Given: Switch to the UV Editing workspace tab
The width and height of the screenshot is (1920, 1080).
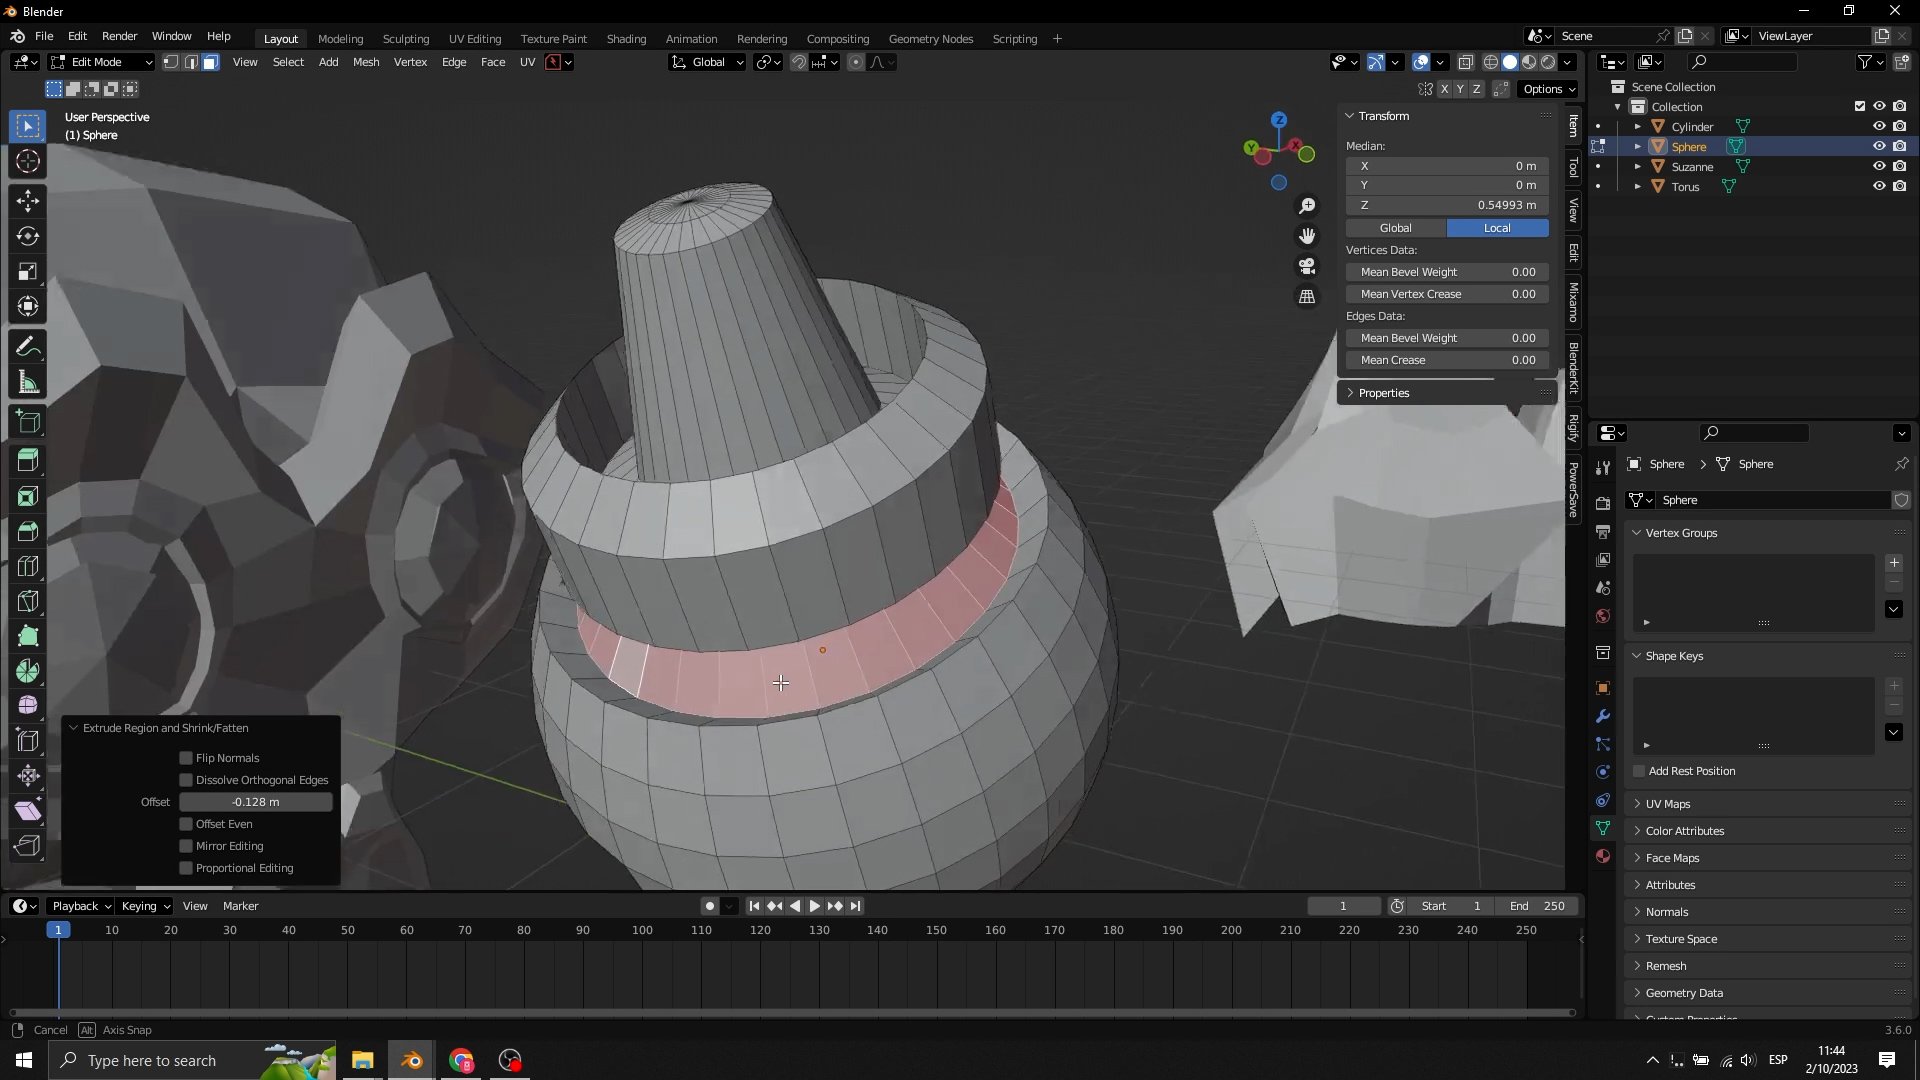Looking at the screenshot, I should pyautogui.click(x=474, y=38).
